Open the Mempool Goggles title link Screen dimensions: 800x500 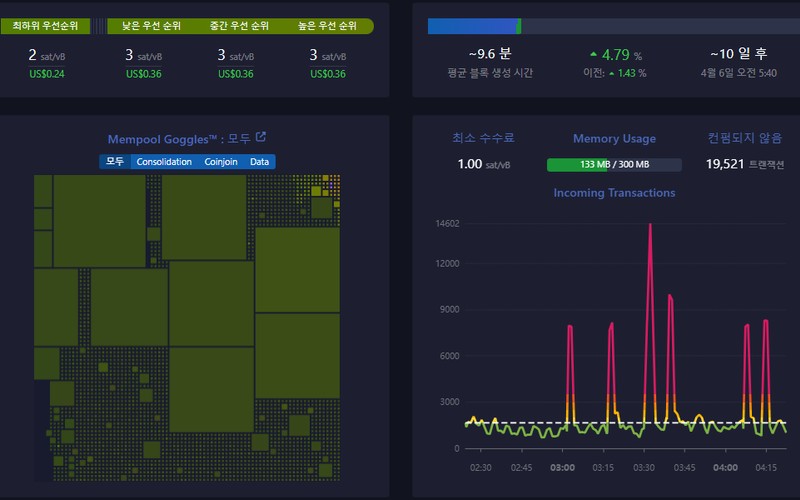(x=179, y=139)
